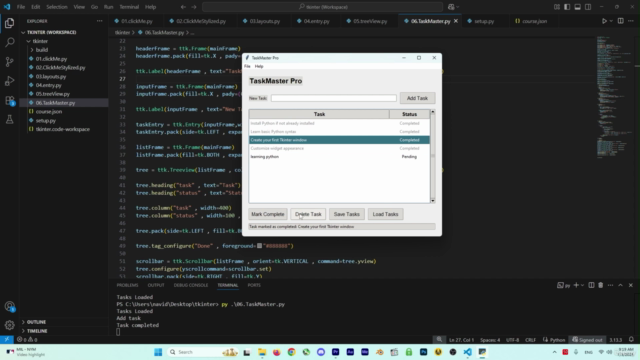
Task: Maximize the panel with the chevron up
Action: pyautogui.click(x=620, y=285)
